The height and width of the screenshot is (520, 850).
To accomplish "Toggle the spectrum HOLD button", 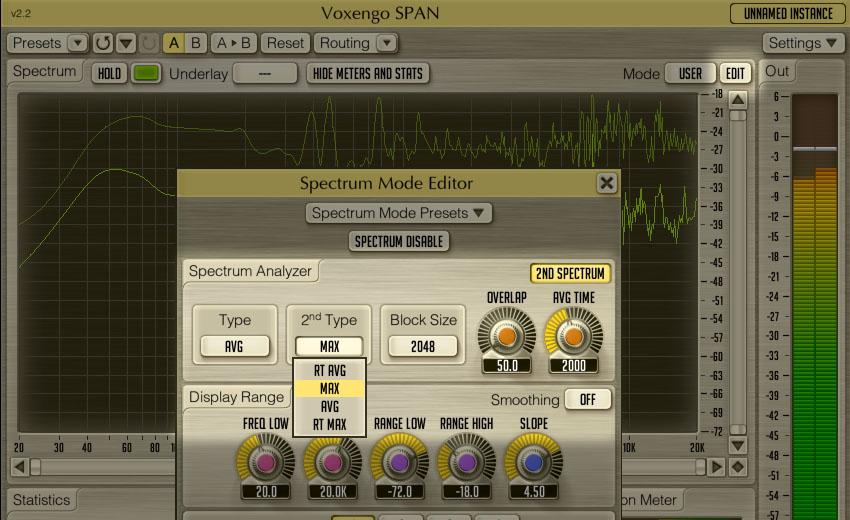I will click(110, 74).
